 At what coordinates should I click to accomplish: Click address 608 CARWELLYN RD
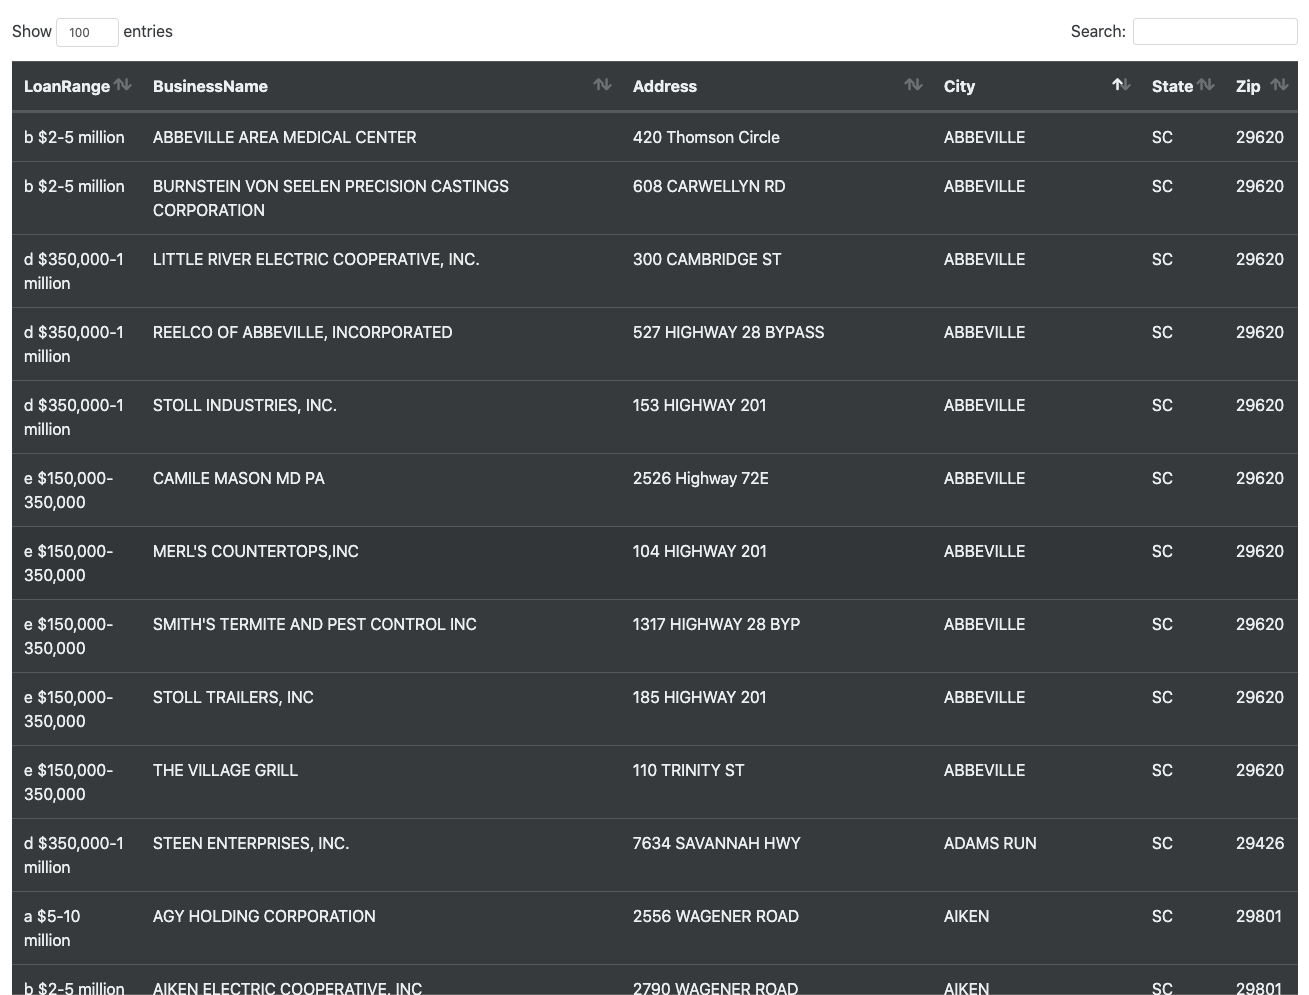pyautogui.click(x=709, y=186)
